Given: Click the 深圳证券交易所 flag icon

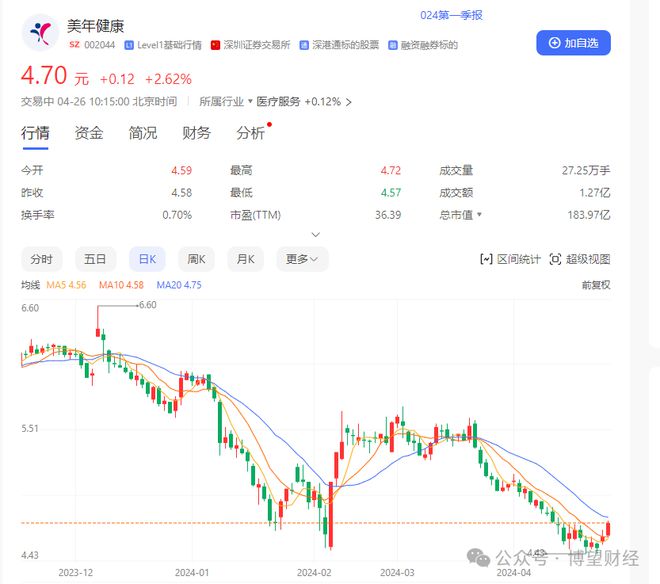Looking at the screenshot, I should click(216, 45).
